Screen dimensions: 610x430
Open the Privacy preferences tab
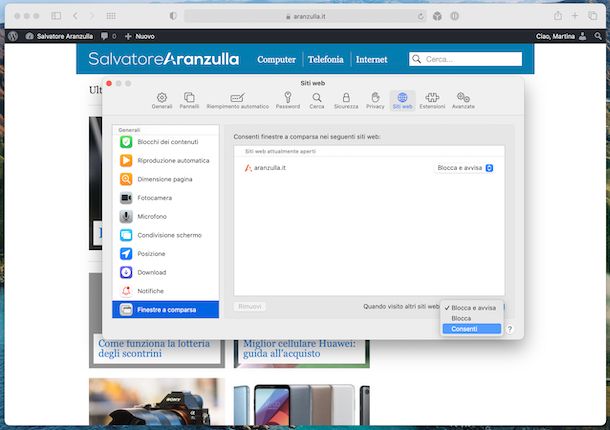375,100
